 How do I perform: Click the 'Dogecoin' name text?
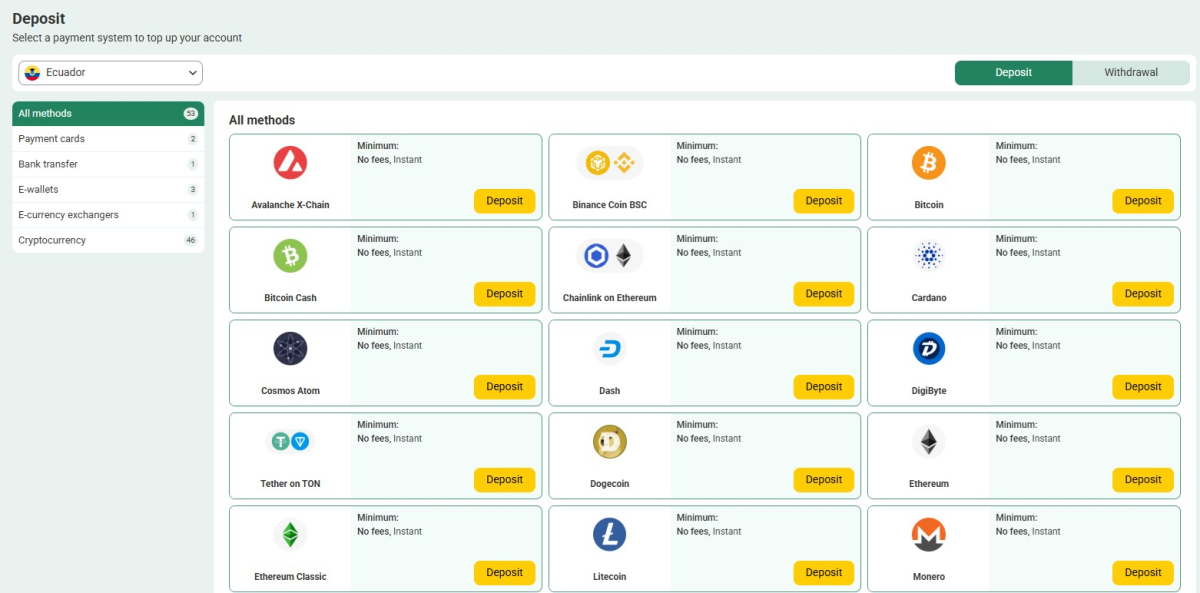610,484
